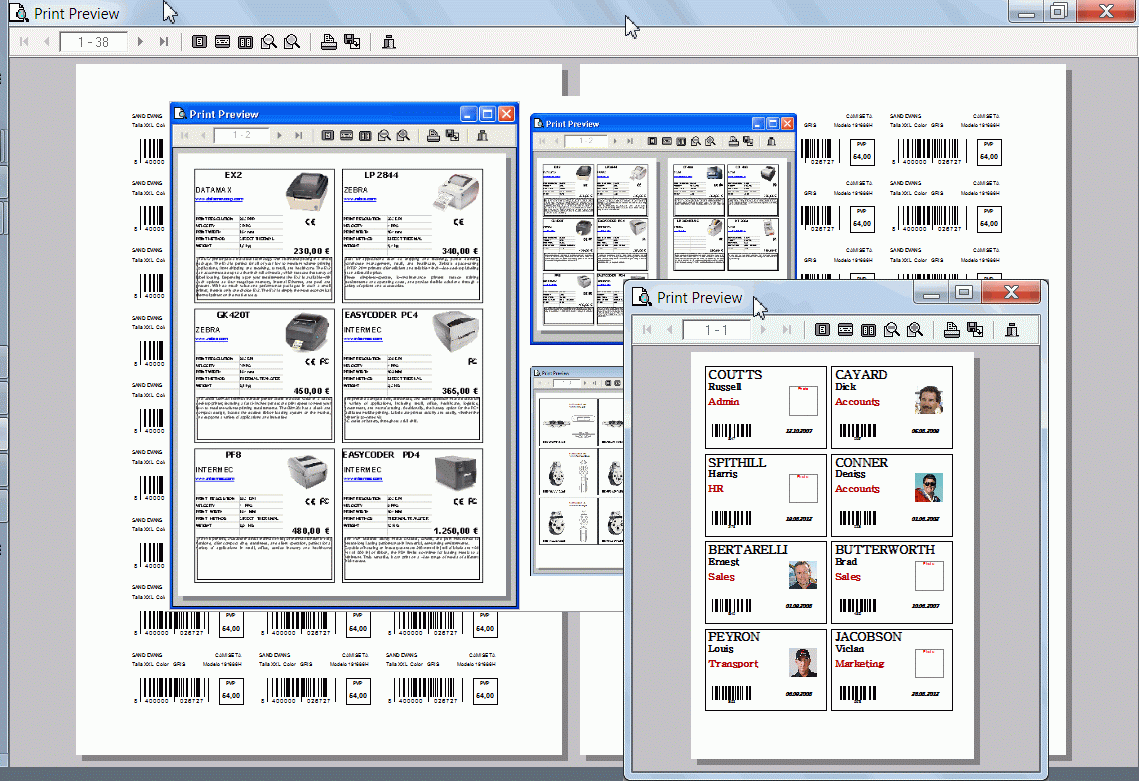Go to first page in the 1 - 38 preview
Screen dimensions: 1139x781
point(24,42)
